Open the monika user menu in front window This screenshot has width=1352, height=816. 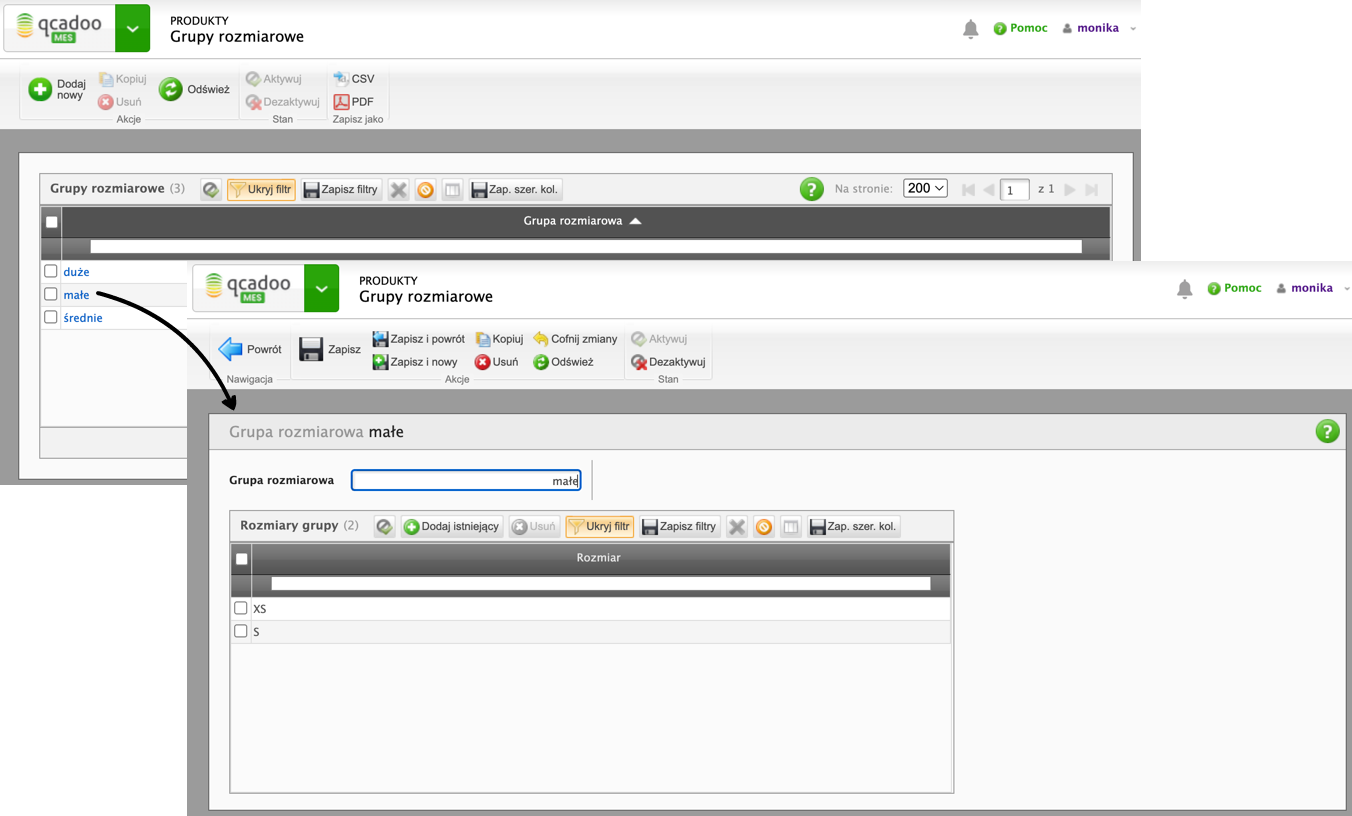pyautogui.click(x=1311, y=288)
